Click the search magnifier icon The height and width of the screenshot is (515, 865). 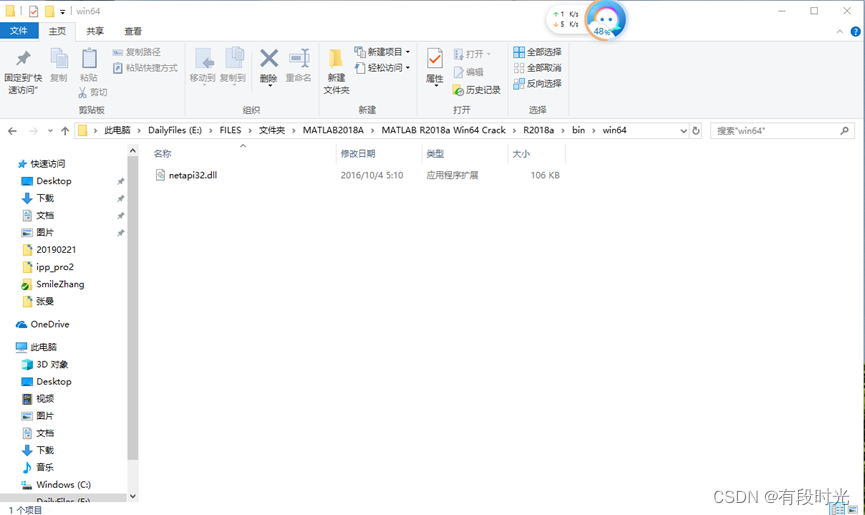(x=845, y=131)
